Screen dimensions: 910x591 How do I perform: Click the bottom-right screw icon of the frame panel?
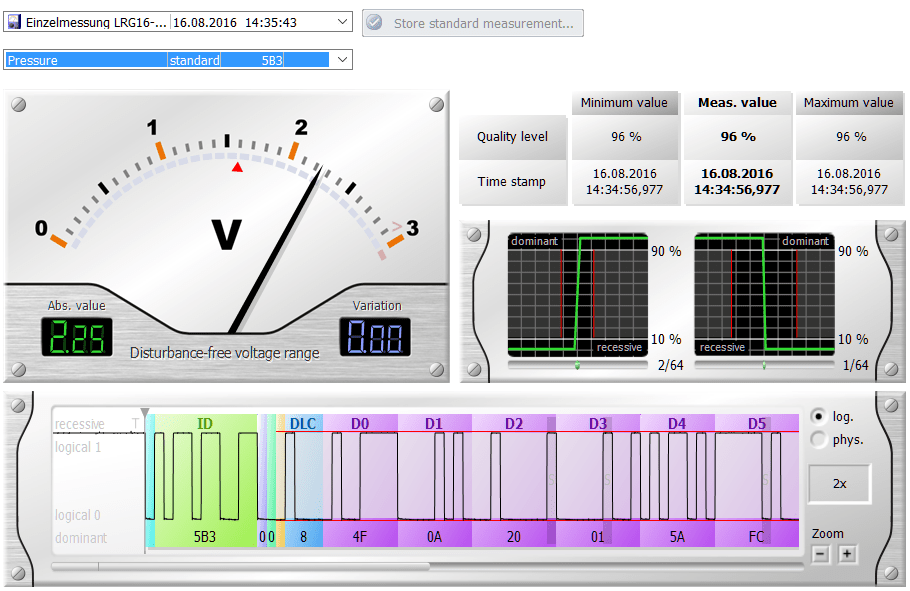tap(890, 573)
